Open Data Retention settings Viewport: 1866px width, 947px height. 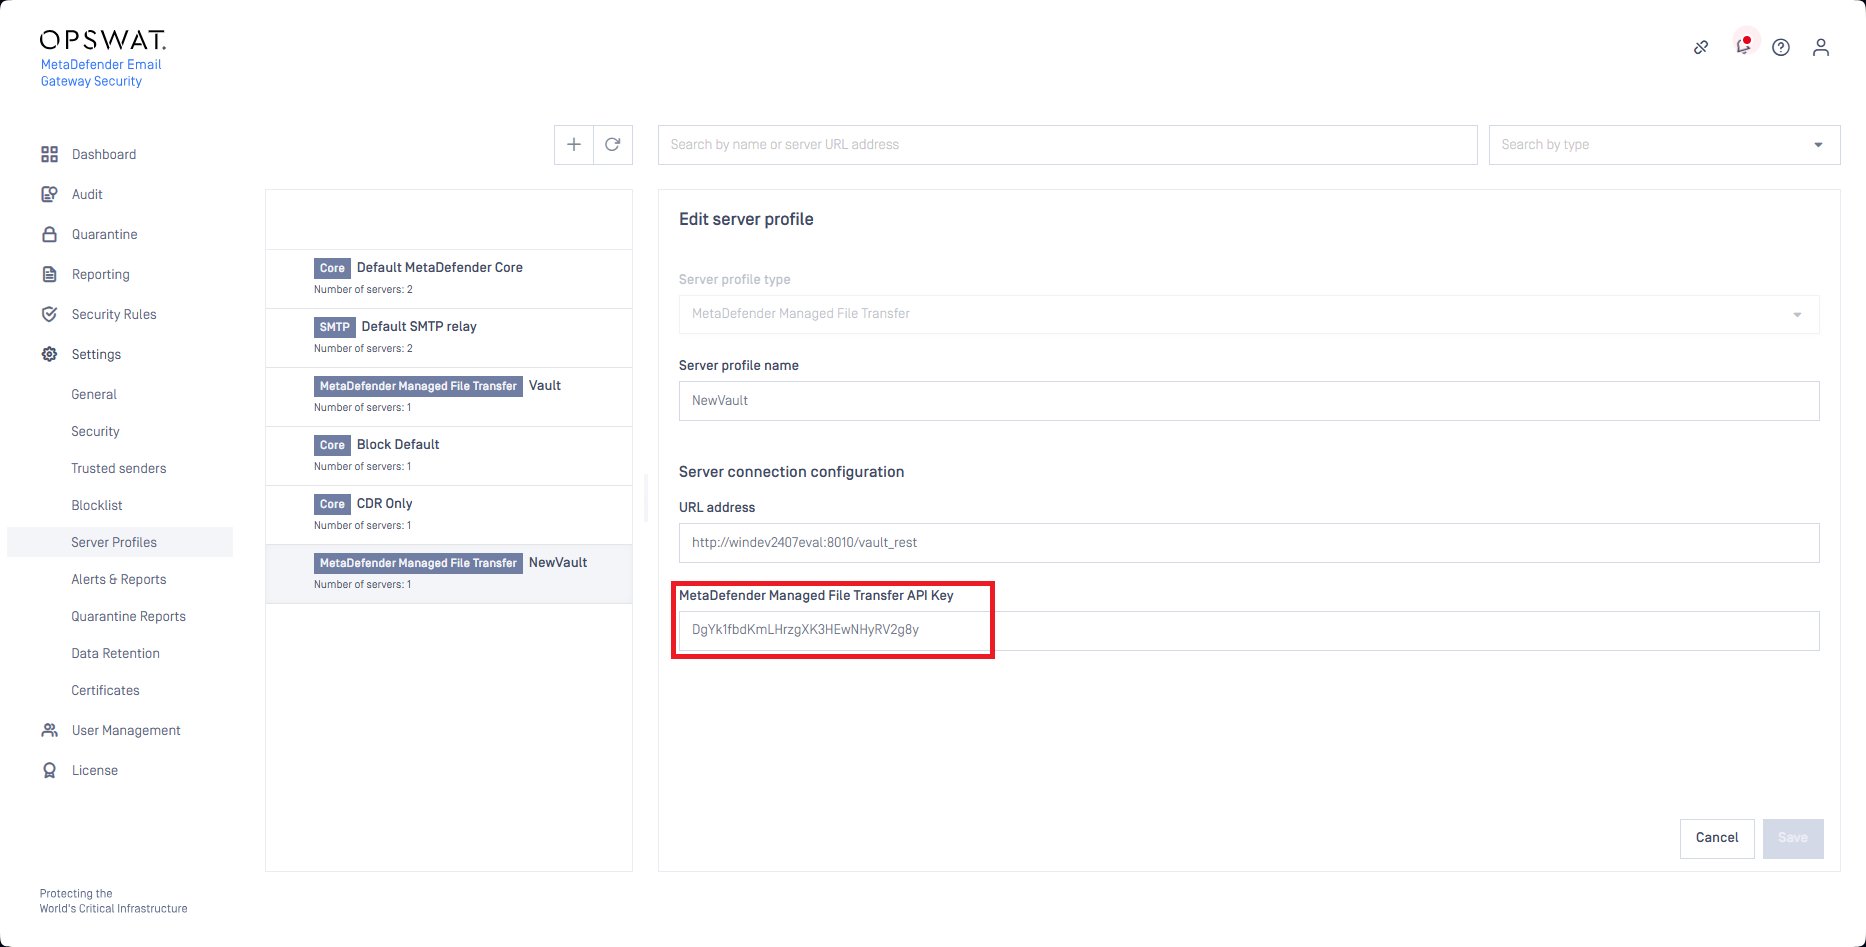click(x=115, y=653)
